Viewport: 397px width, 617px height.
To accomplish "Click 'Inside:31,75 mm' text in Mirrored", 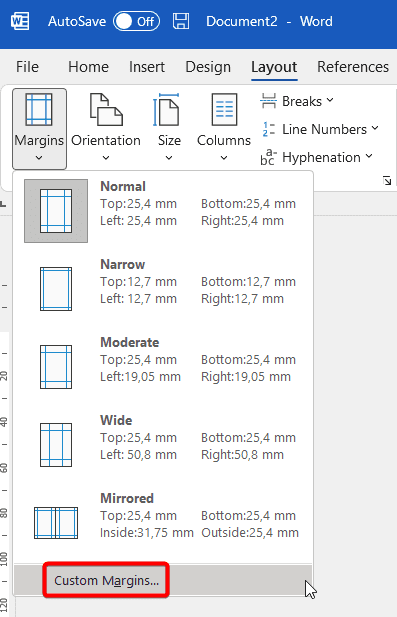I will tap(147, 532).
